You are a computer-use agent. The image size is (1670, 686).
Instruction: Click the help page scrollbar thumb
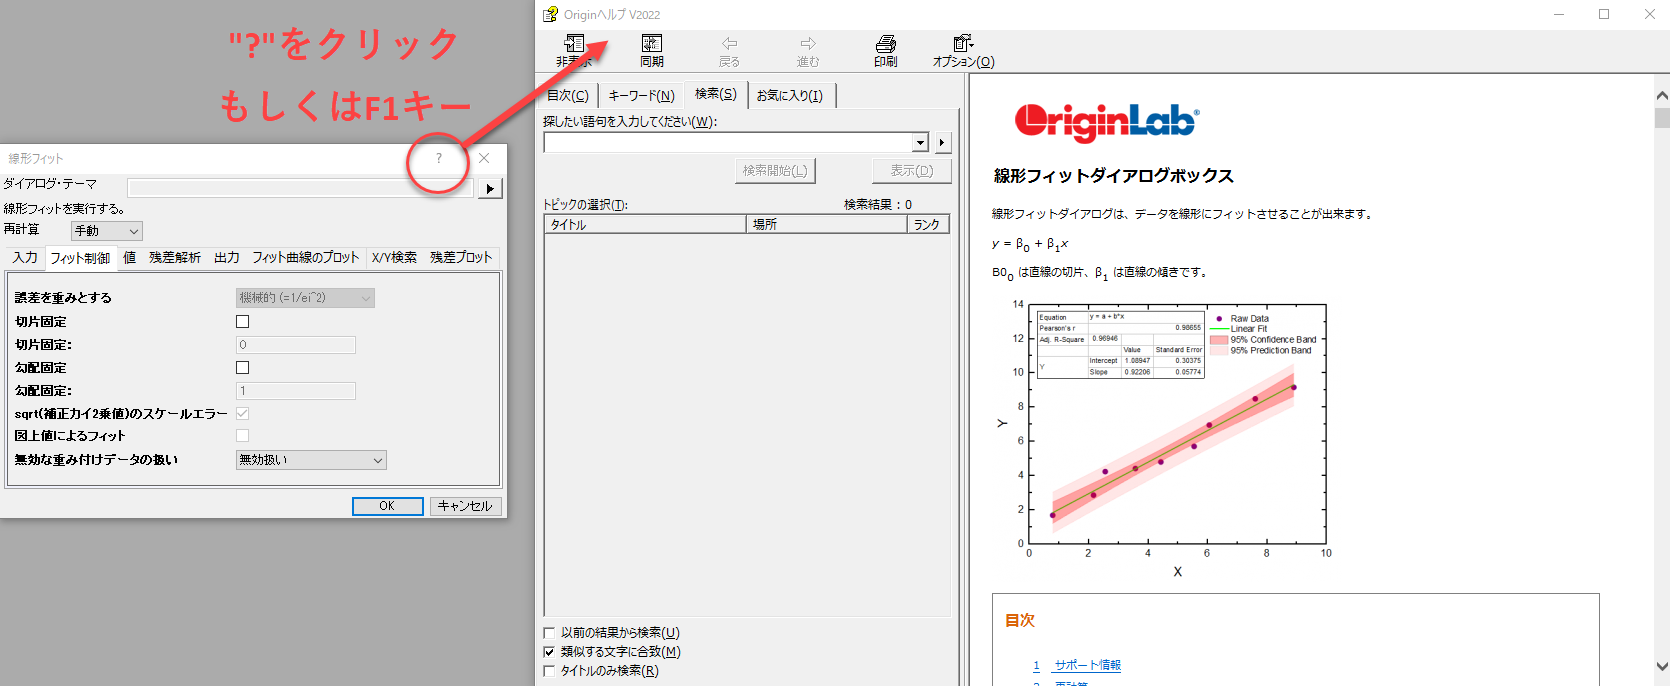coord(1662,118)
